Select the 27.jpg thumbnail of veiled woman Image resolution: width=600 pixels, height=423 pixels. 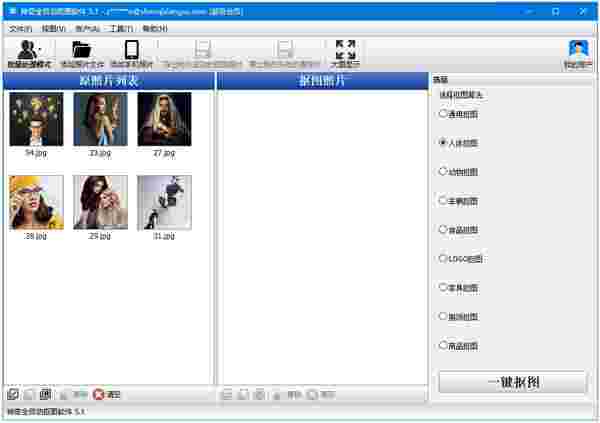tap(165, 119)
